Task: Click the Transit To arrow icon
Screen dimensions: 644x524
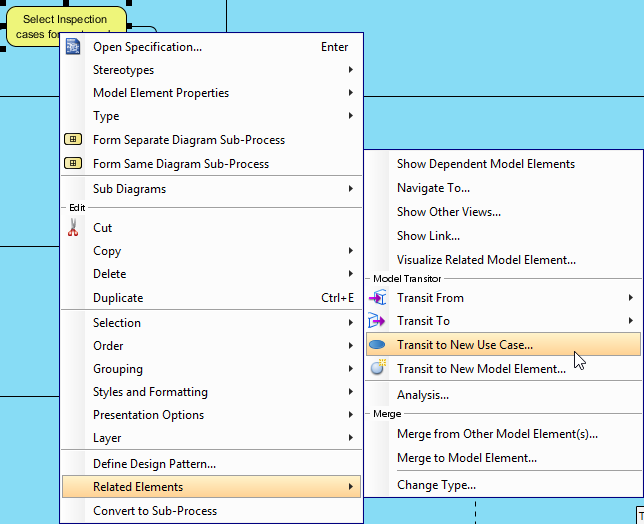Action: (376, 320)
